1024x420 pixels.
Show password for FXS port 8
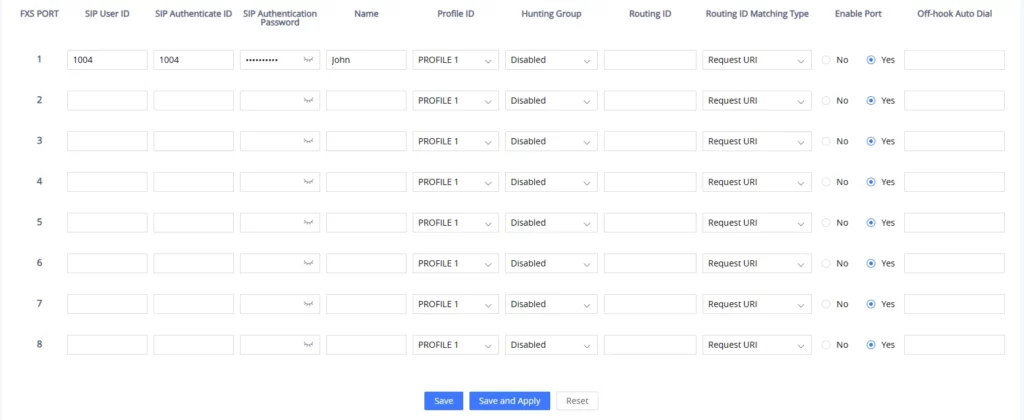pos(309,345)
